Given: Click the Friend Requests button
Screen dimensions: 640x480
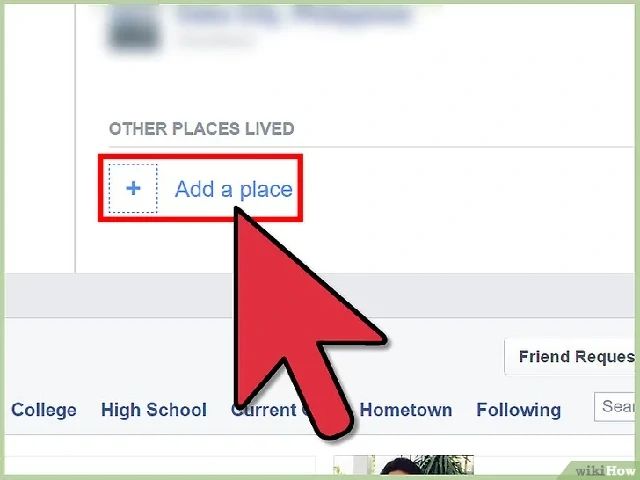Looking at the screenshot, I should coord(571,357).
